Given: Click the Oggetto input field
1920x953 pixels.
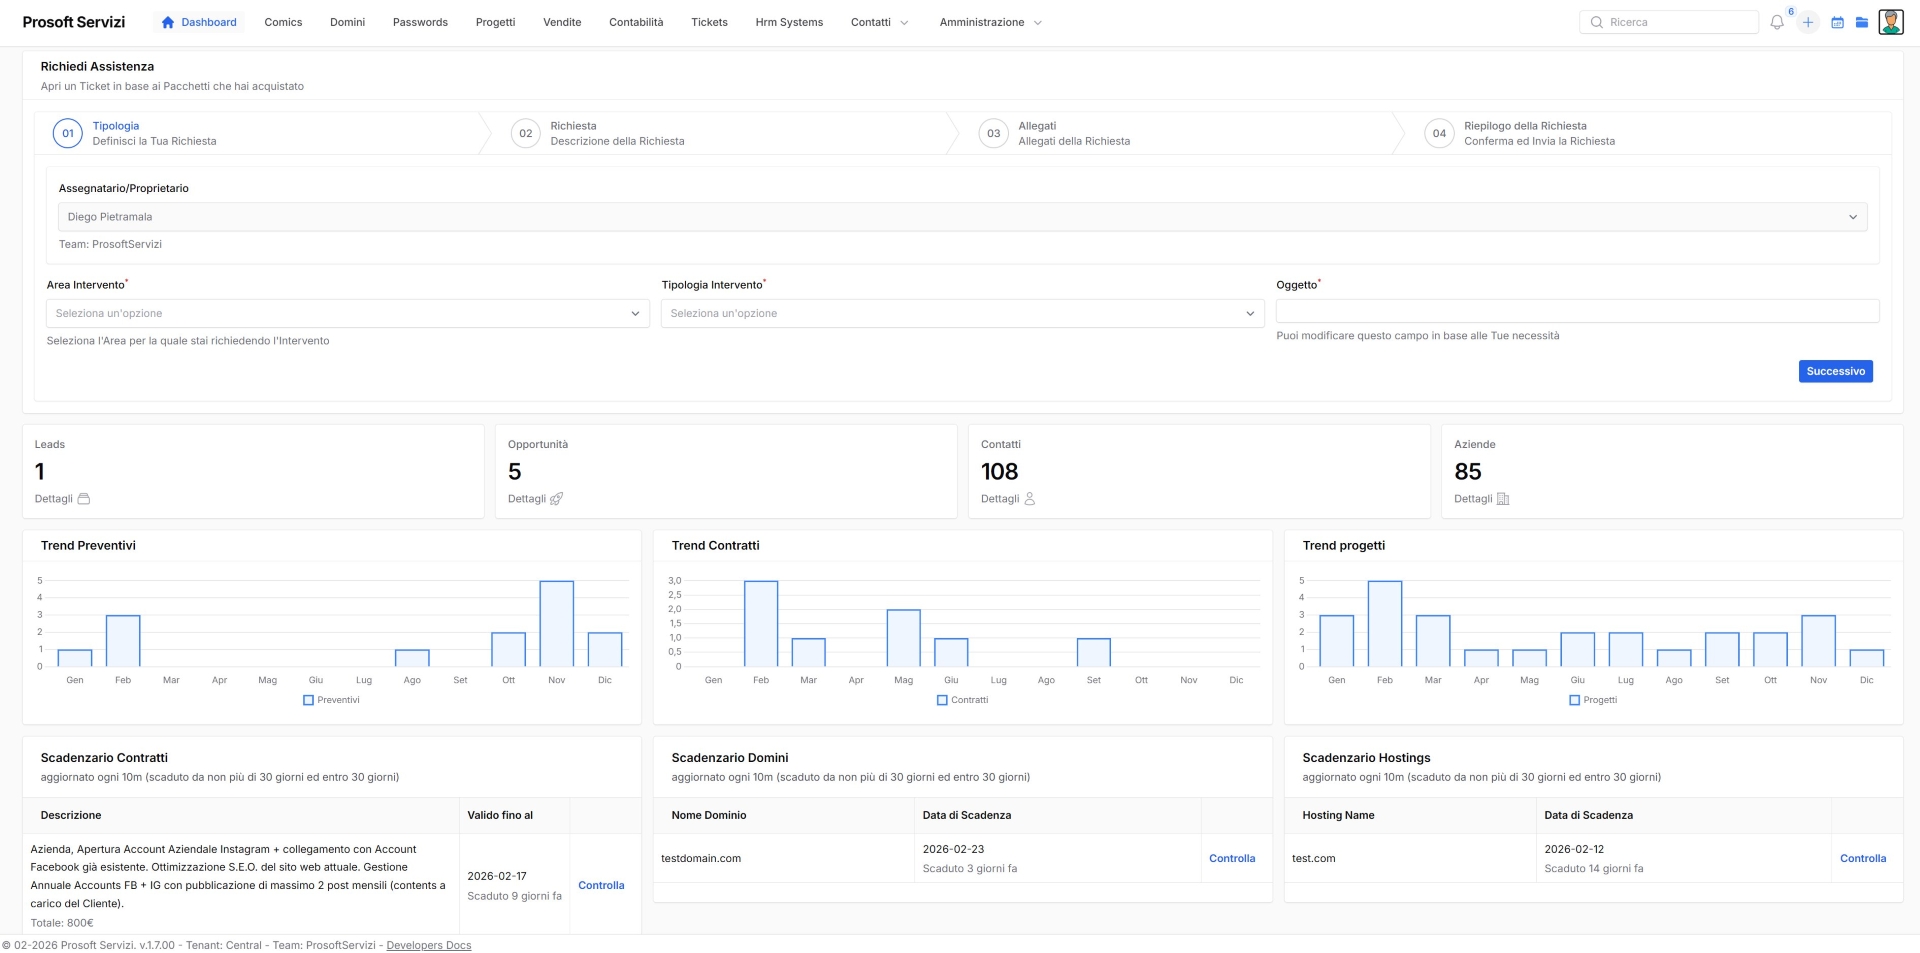Looking at the screenshot, I should (1577, 311).
